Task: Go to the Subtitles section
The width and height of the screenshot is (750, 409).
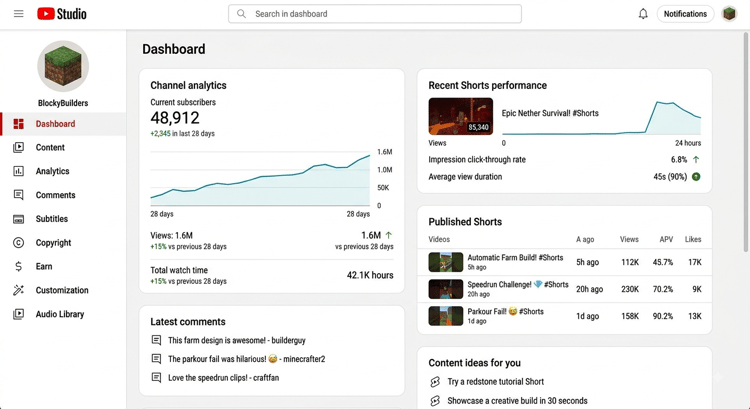Action: click(x=63, y=219)
